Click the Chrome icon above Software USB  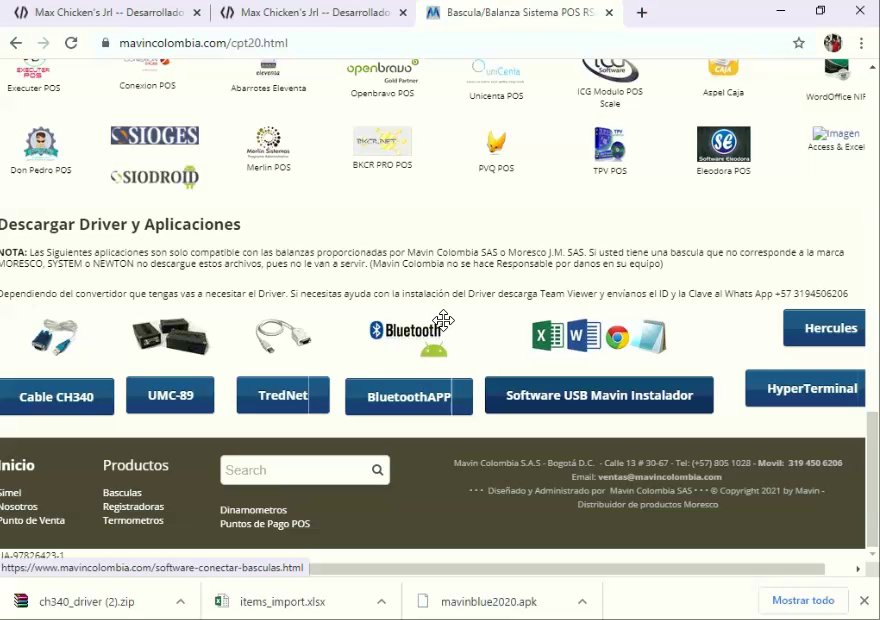pyautogui.click(x=617, y=338)
